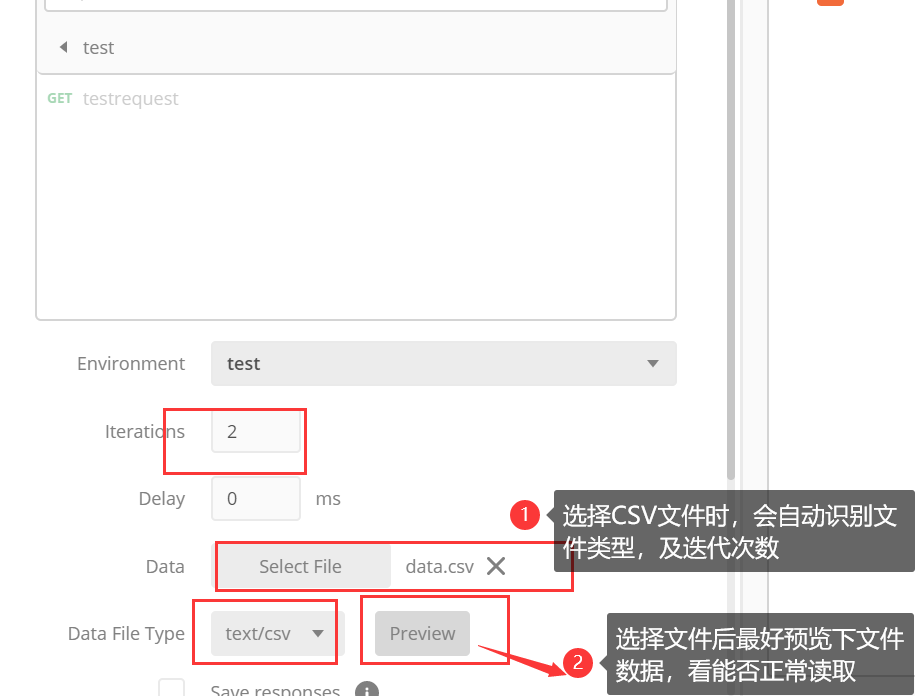
Task: Remove the data.csv file with X
Action: pyautogui.click(x=496, y=566)
